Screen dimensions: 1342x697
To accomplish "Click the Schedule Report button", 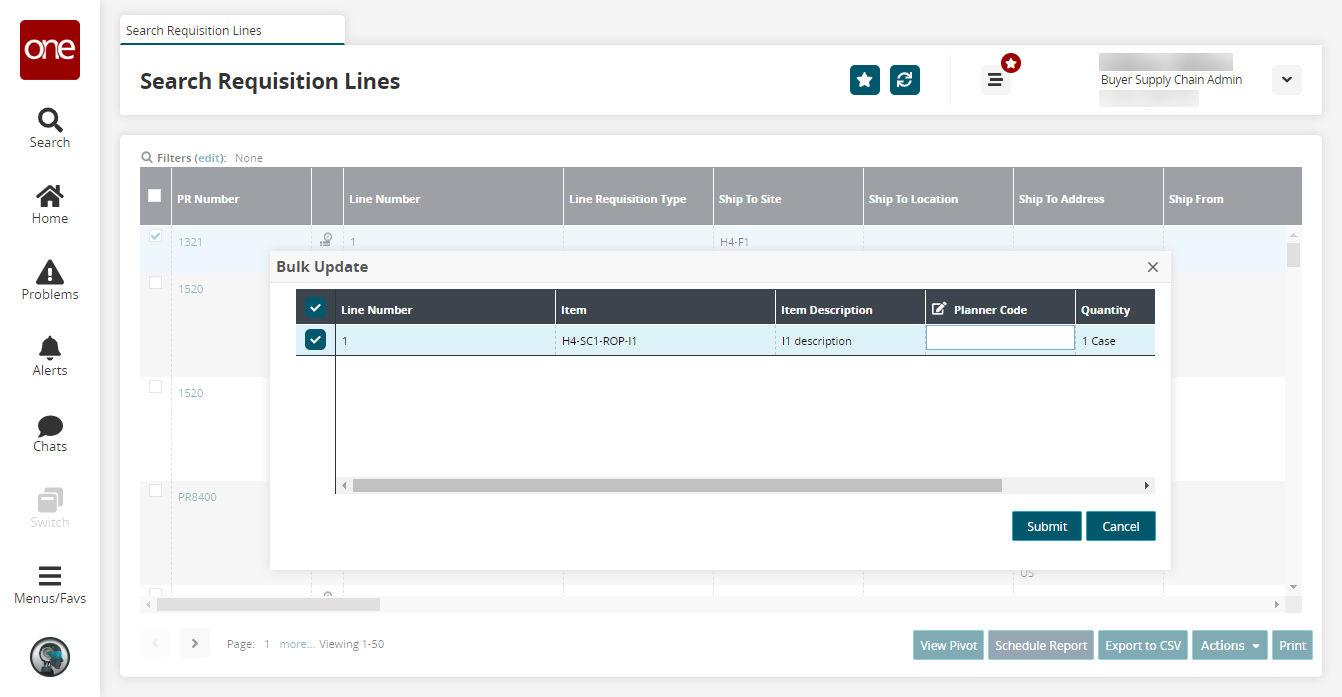I will click(x=1041, y=645).
